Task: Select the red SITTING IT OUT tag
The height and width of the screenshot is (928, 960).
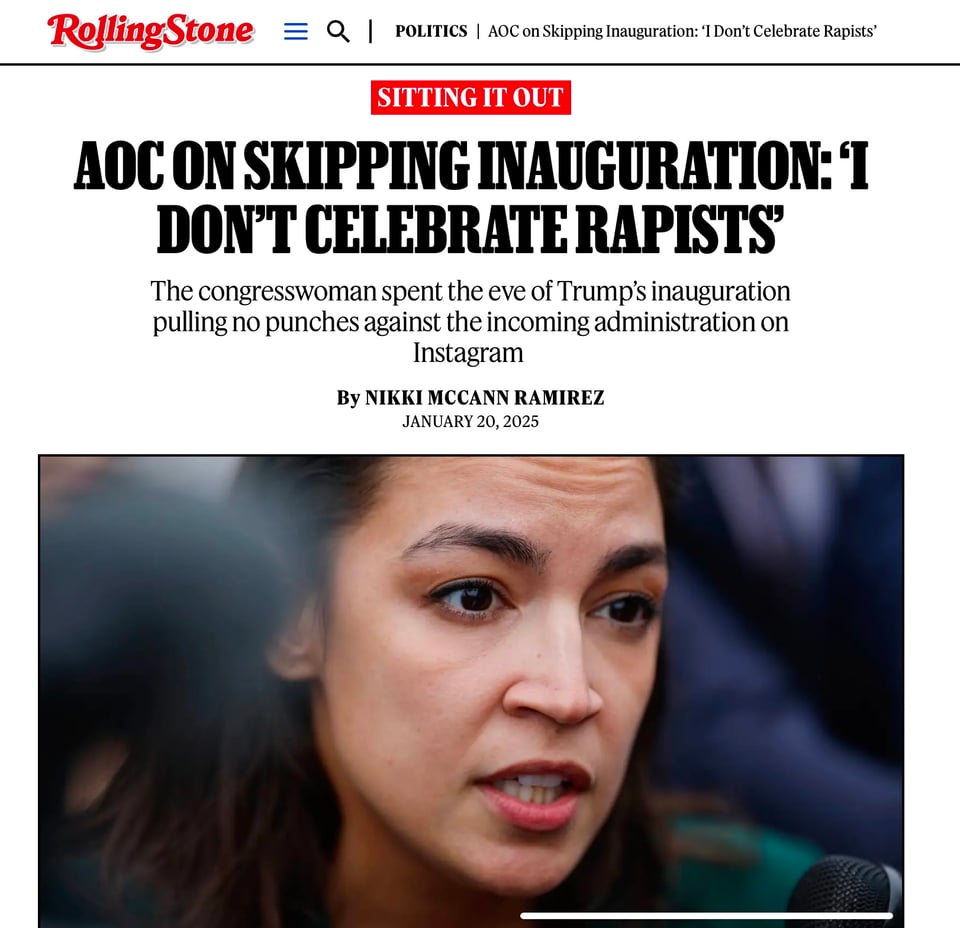Action: pos(470,97)
